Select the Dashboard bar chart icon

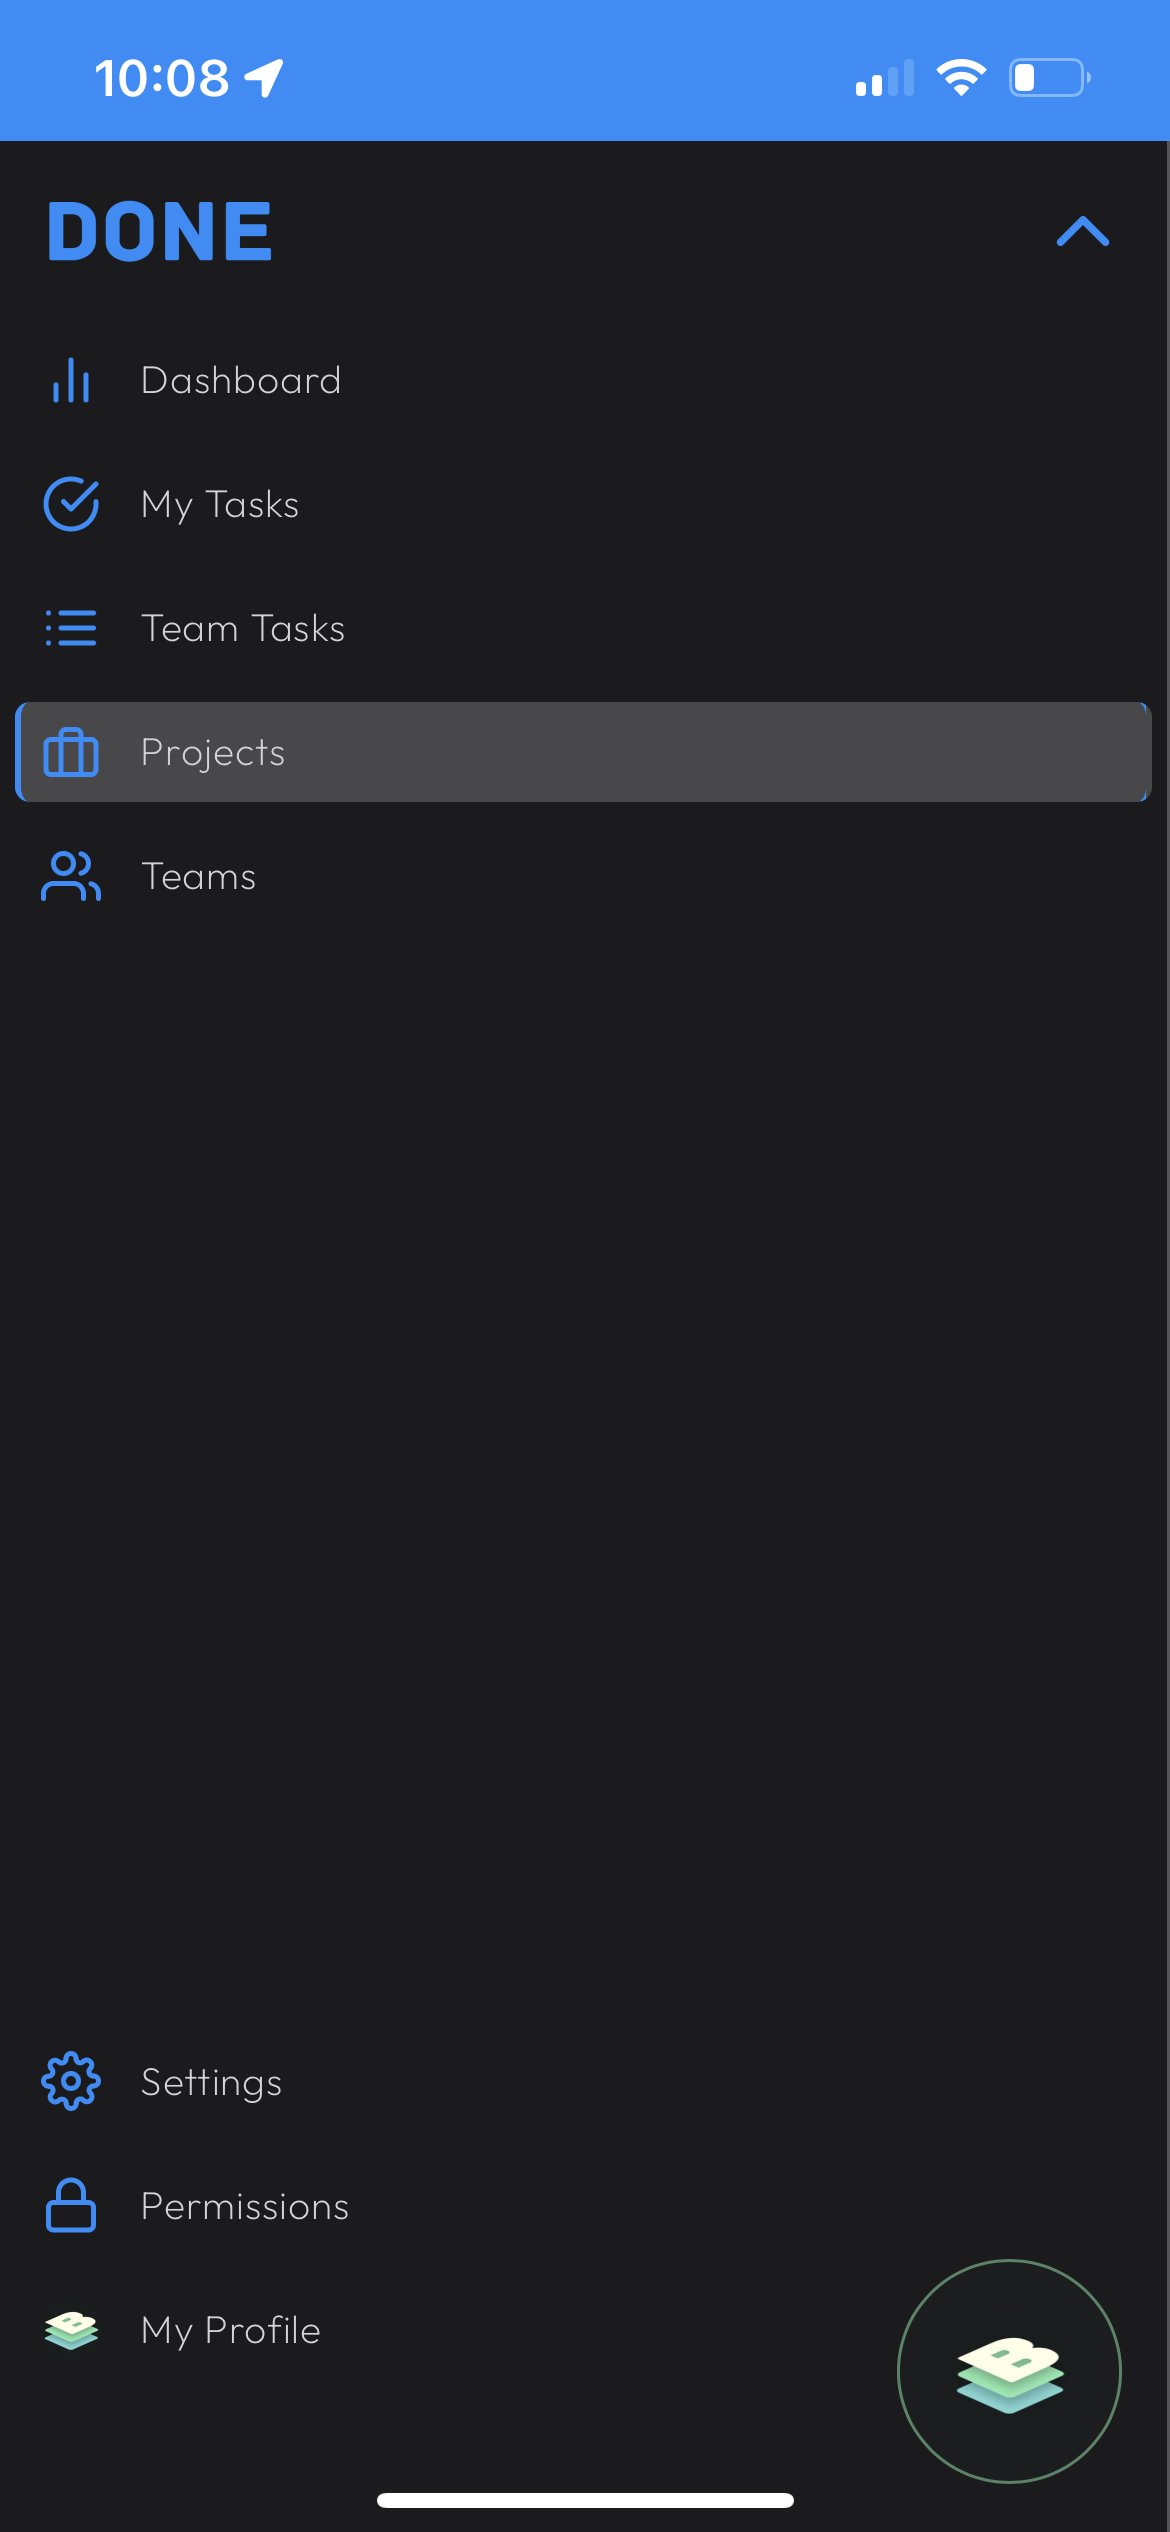pos(70,380)
